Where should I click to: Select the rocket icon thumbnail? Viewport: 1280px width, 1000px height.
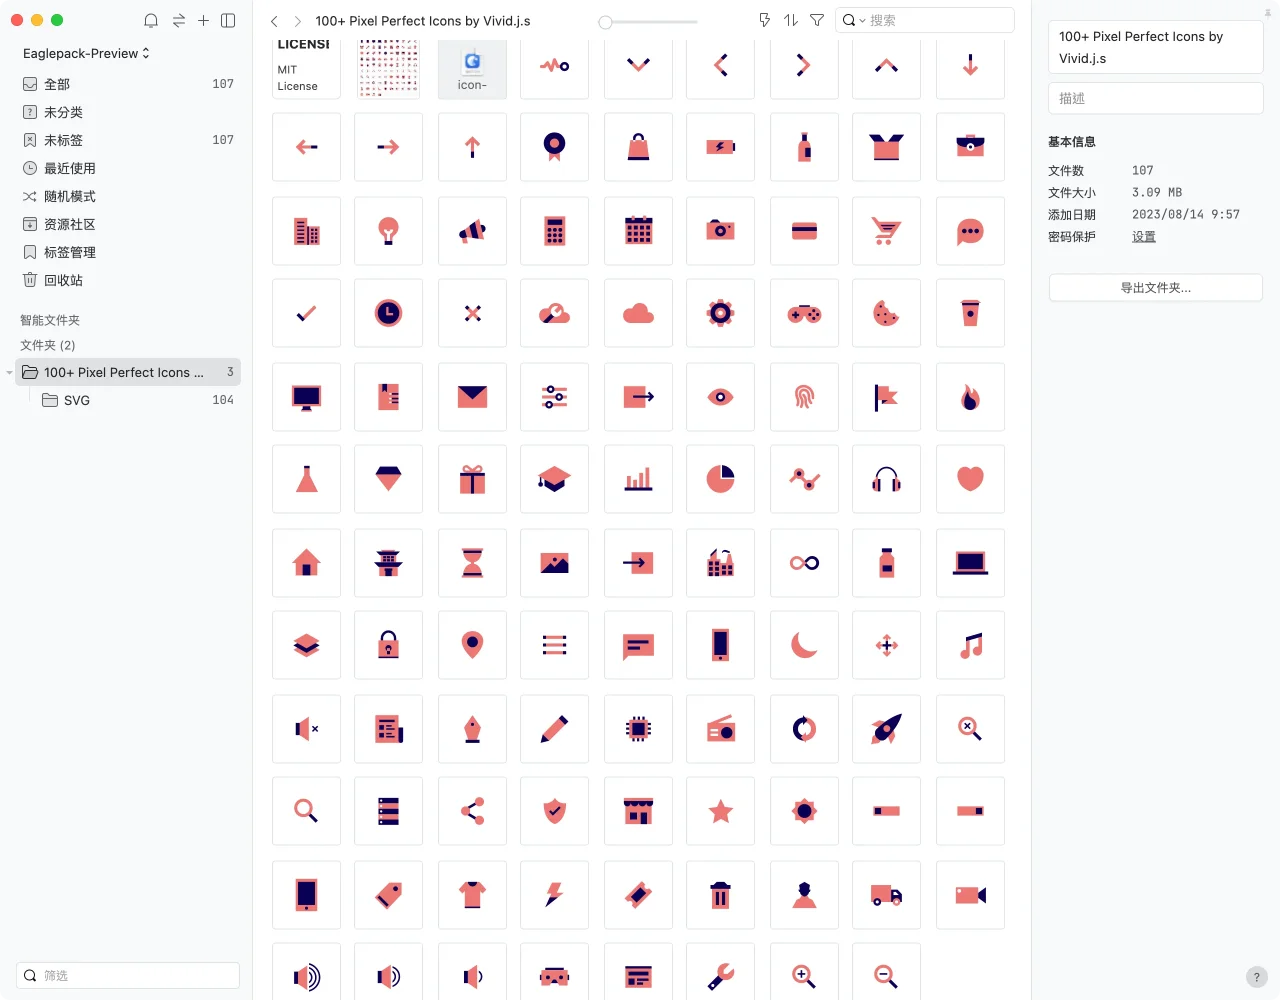(x=886, y=728)
